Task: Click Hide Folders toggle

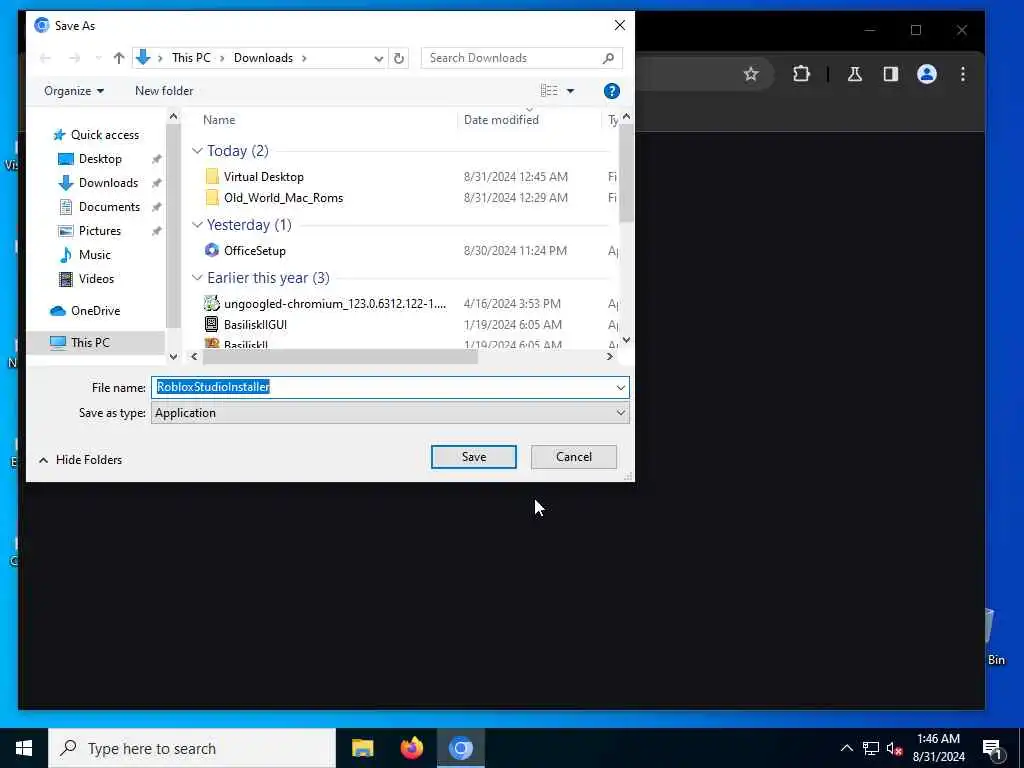Action: coord(80,460)
